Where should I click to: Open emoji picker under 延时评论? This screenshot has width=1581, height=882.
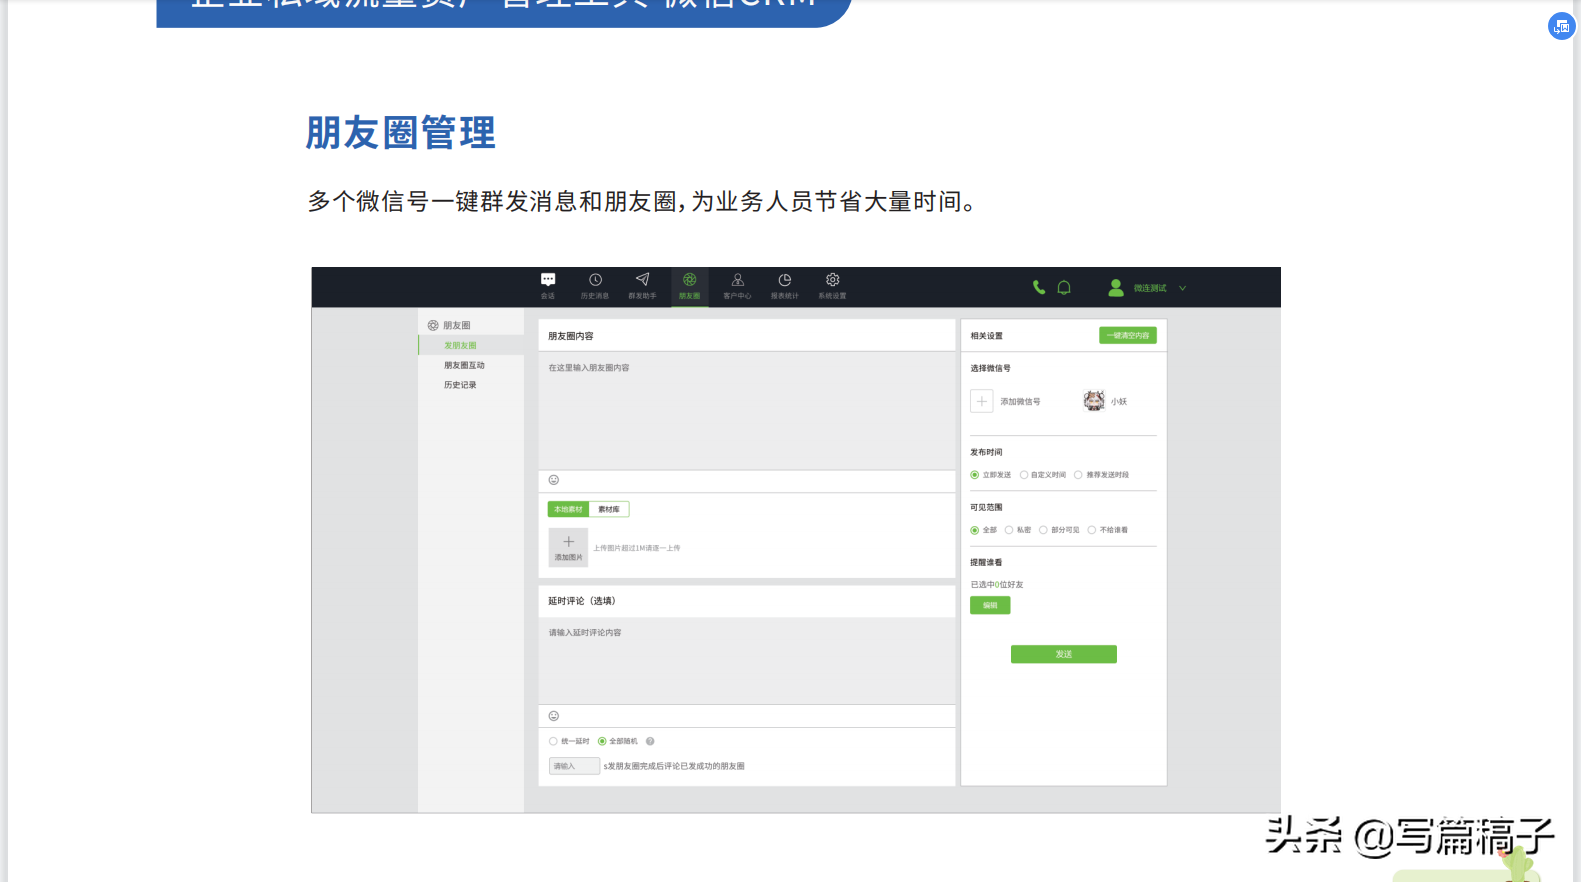pos(553,716)
